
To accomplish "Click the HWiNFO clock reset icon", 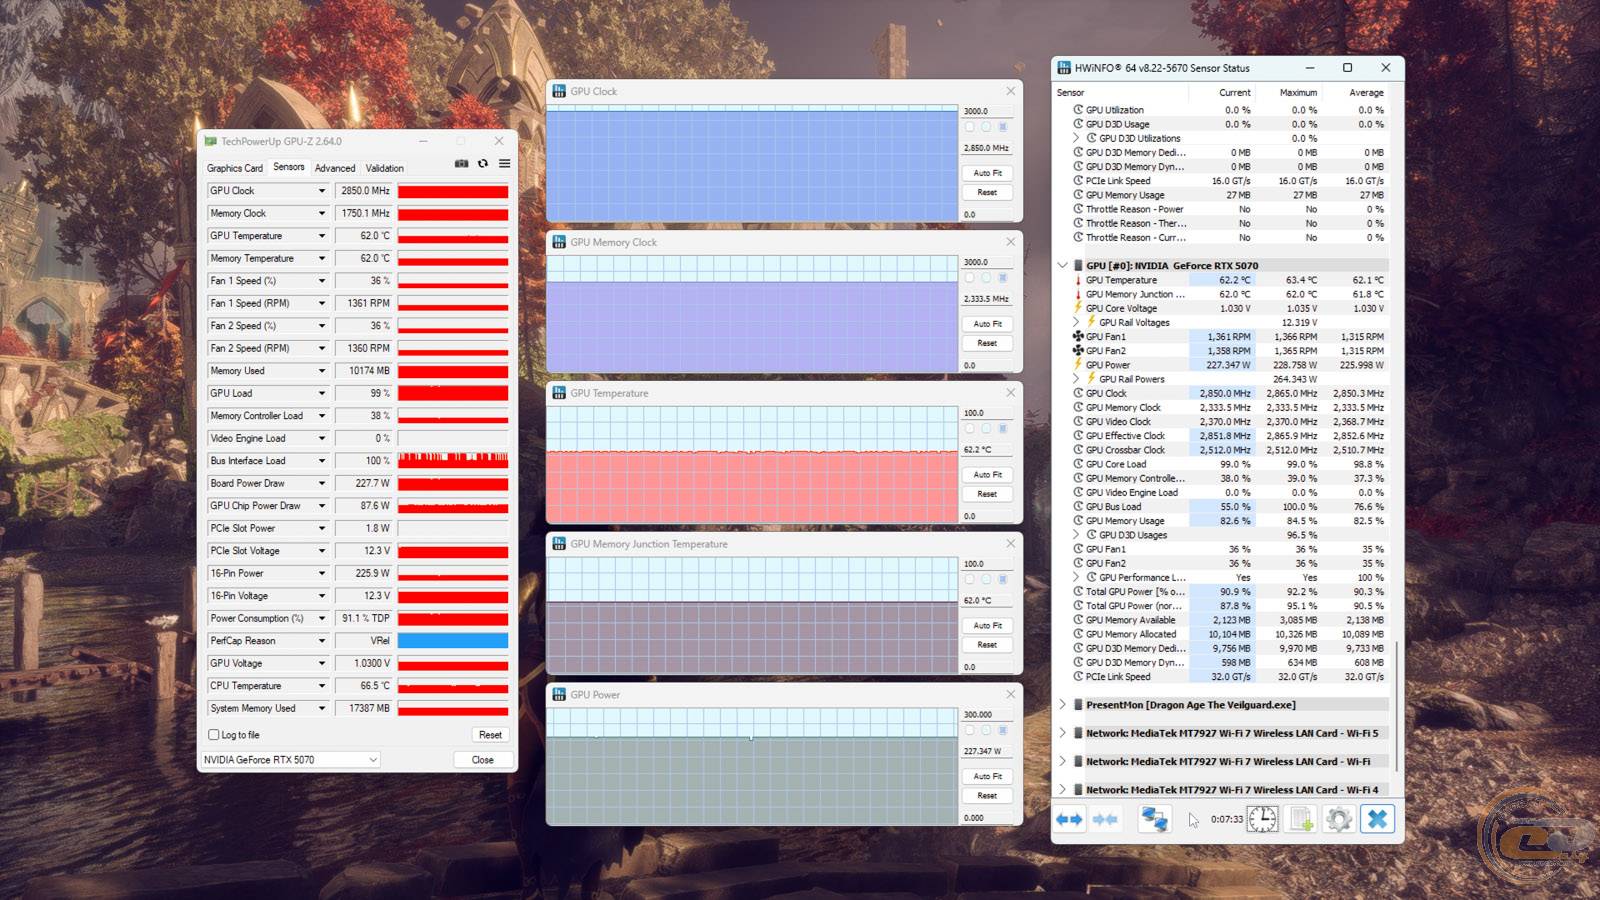I will (1262, 819).
